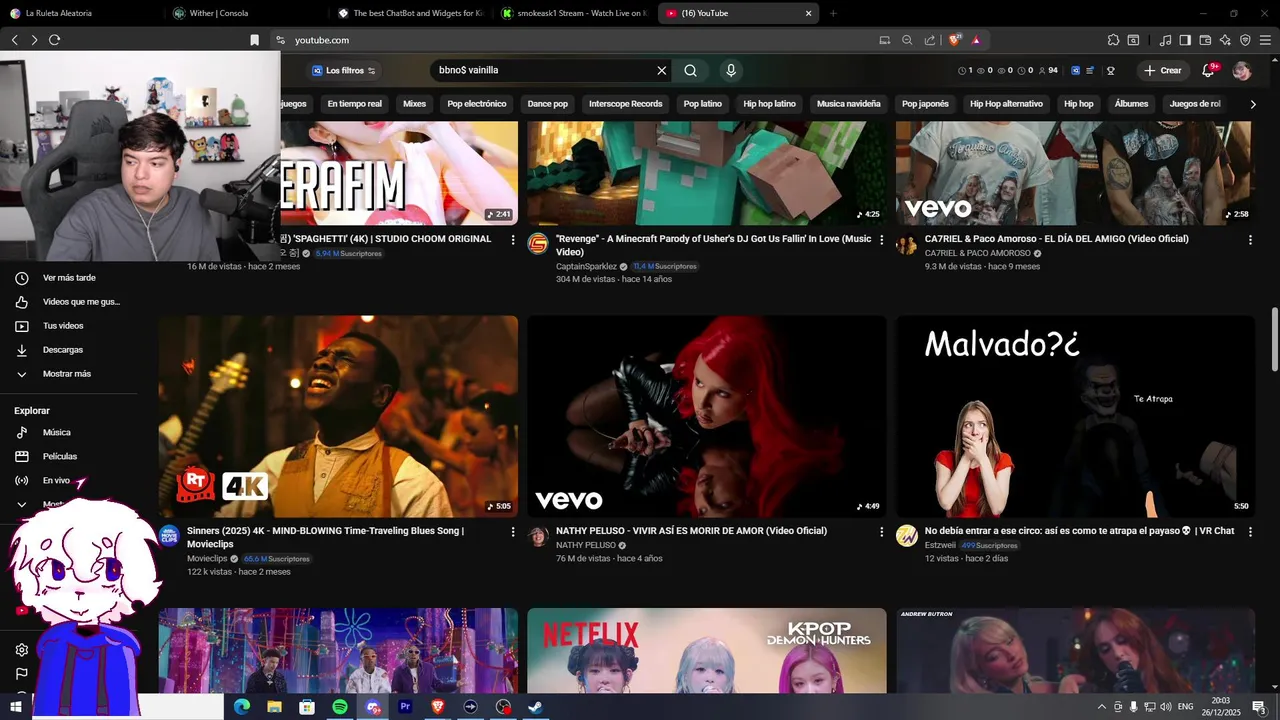Open the account avatar menu
This screenshot has height=720, width=1280.
(1242, 70)
